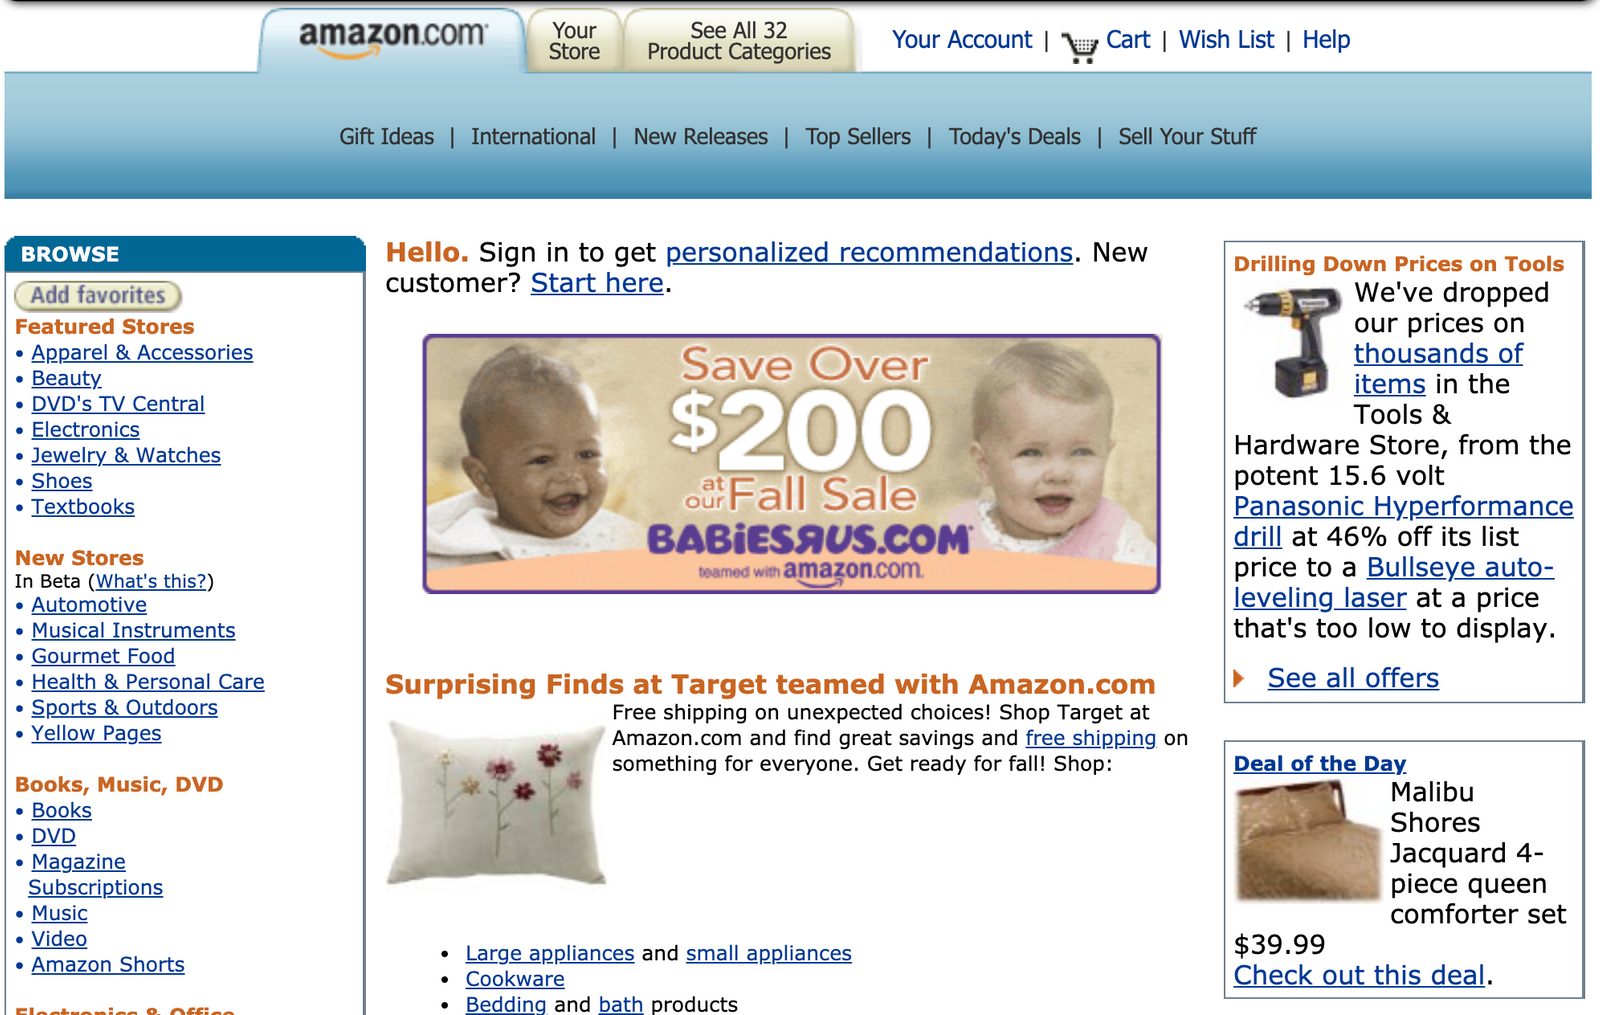Click the shopping cart icon

coord(1079,46)
